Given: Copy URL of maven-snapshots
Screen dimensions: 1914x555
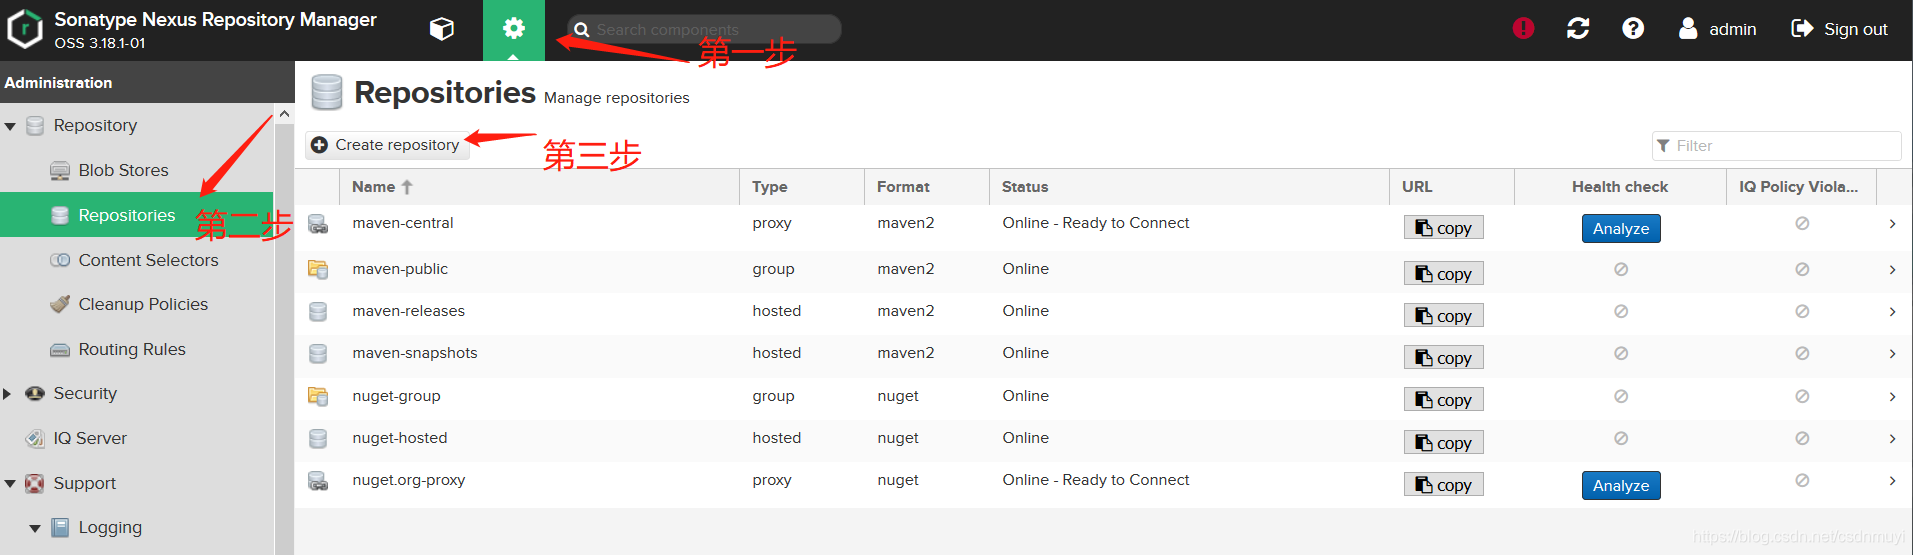Looking at the screenshot, I should coord(1443,358).
